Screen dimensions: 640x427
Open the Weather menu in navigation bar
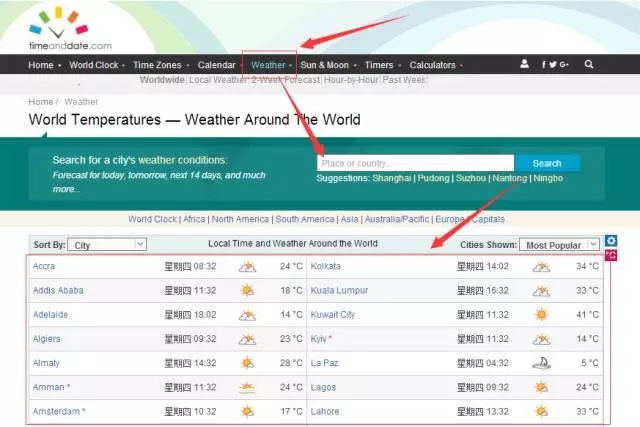(x=269, y=65)
